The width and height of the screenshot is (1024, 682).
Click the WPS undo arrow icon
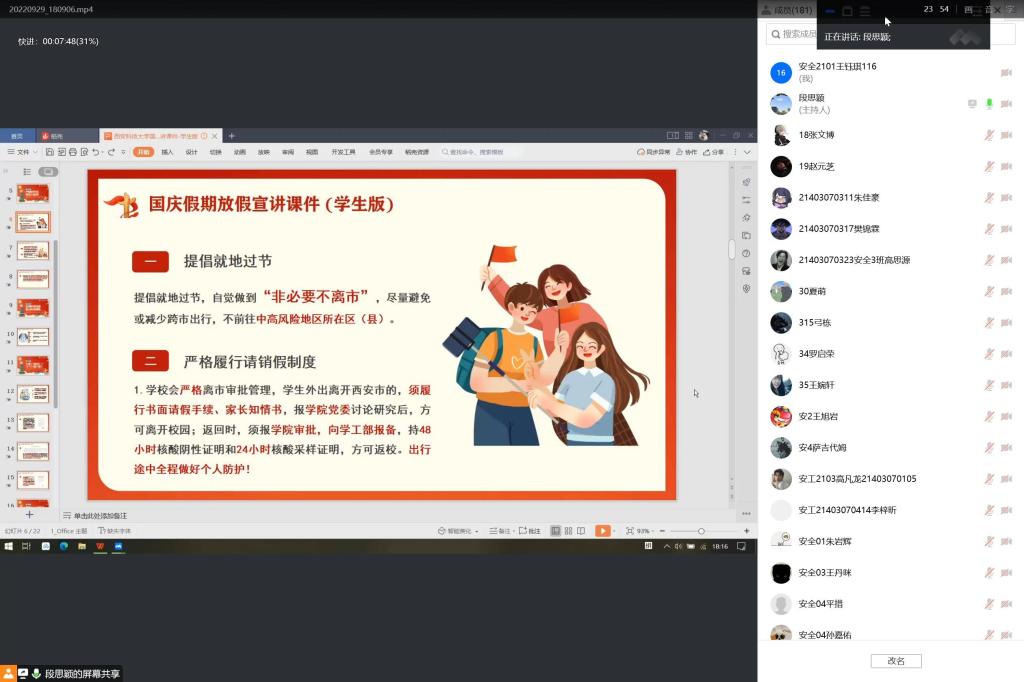pyautogui.click(x=96, y=152)
